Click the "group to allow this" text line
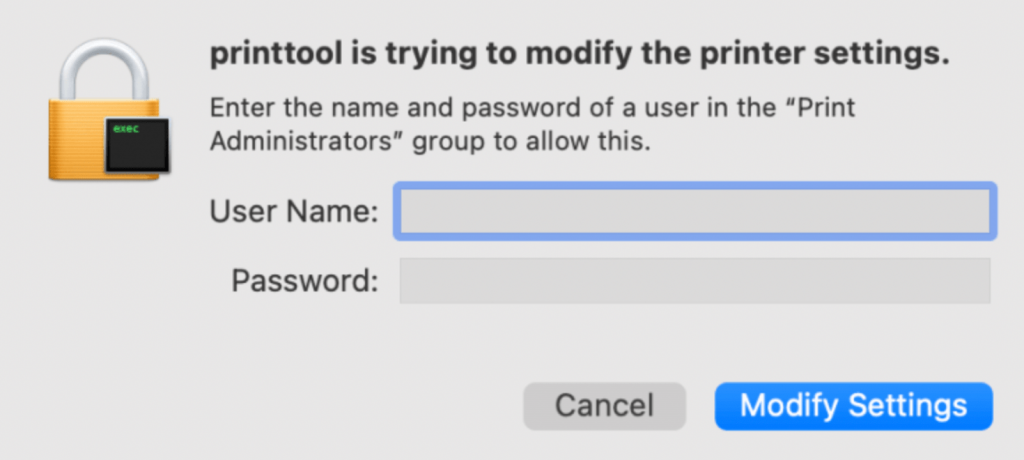1024x460 pixels. pyautogui.click(x=532, y=142)
